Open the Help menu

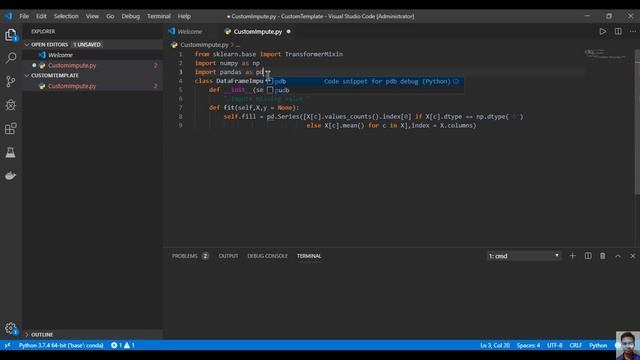click(x=184, y=16)
